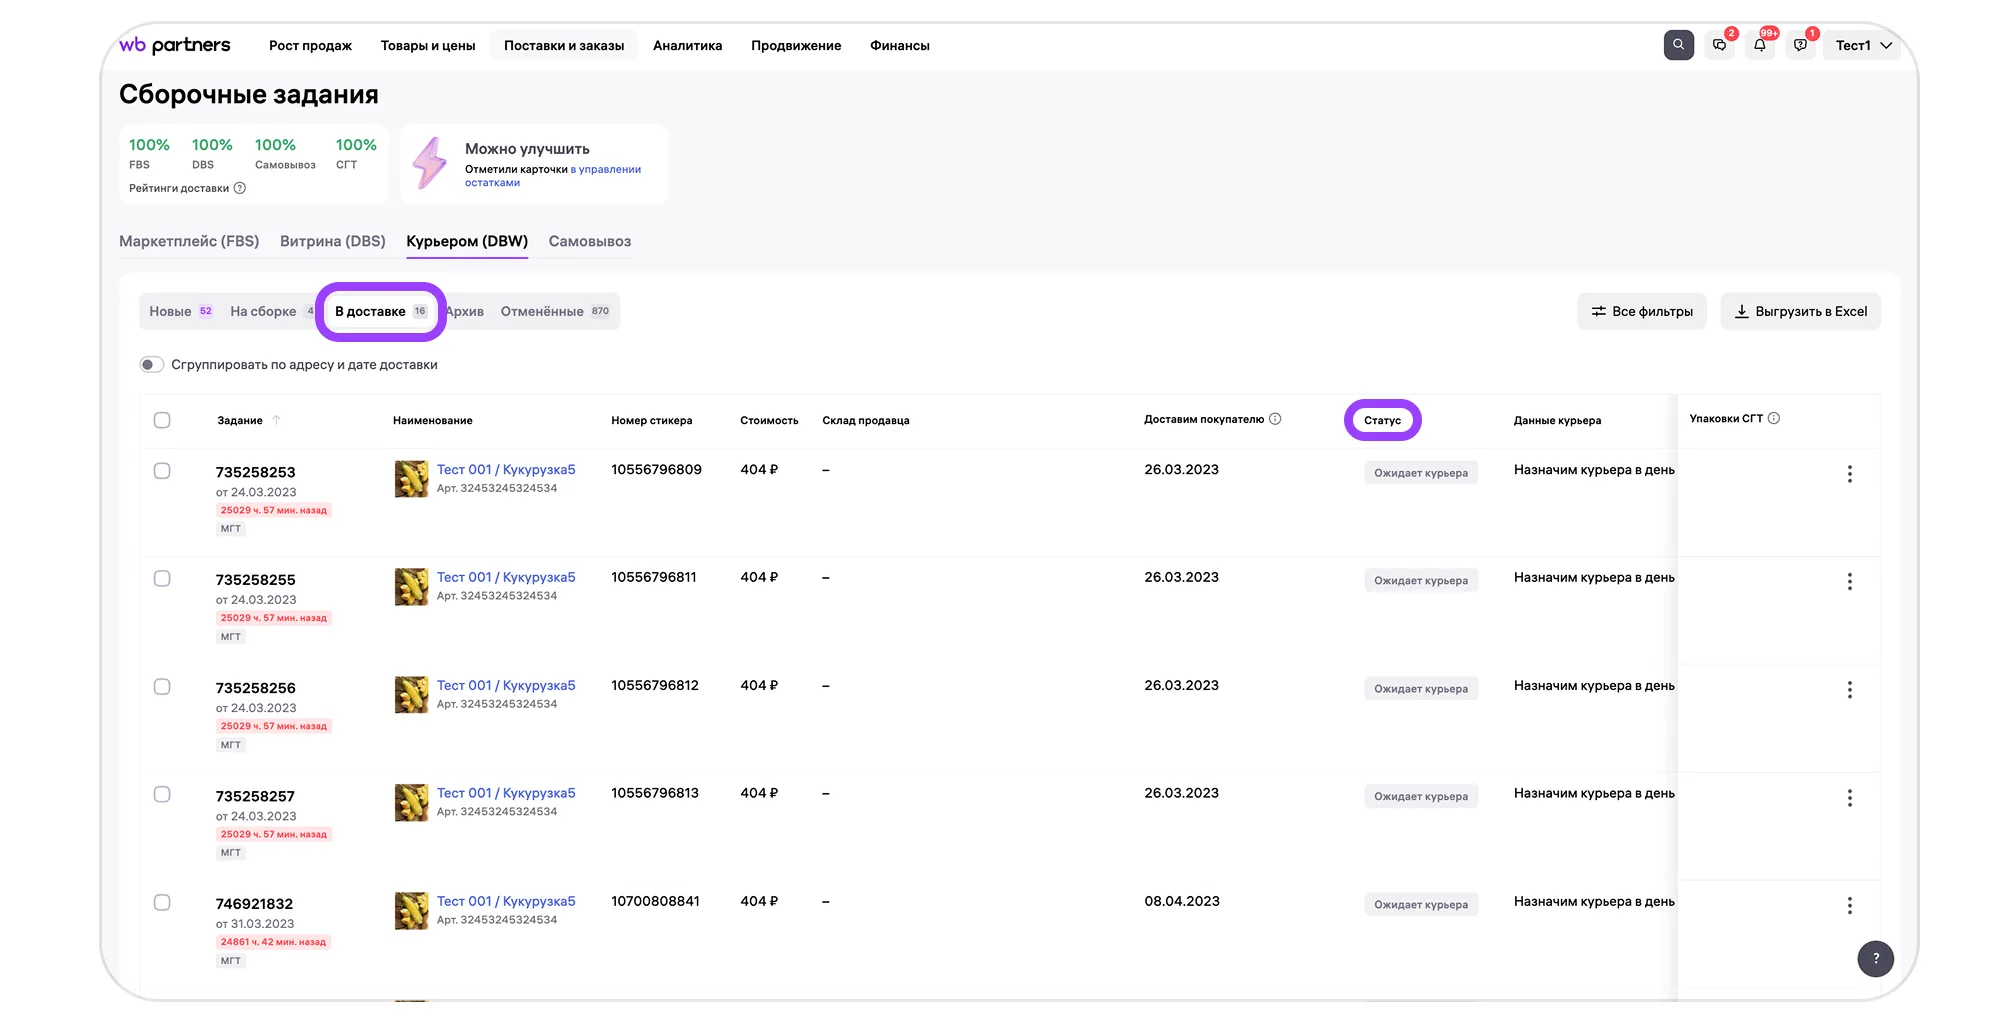Open info icon beside Рейтинги доставки
The height and width of the screenshot is (1026, 2016).
(x=240, y=188)
